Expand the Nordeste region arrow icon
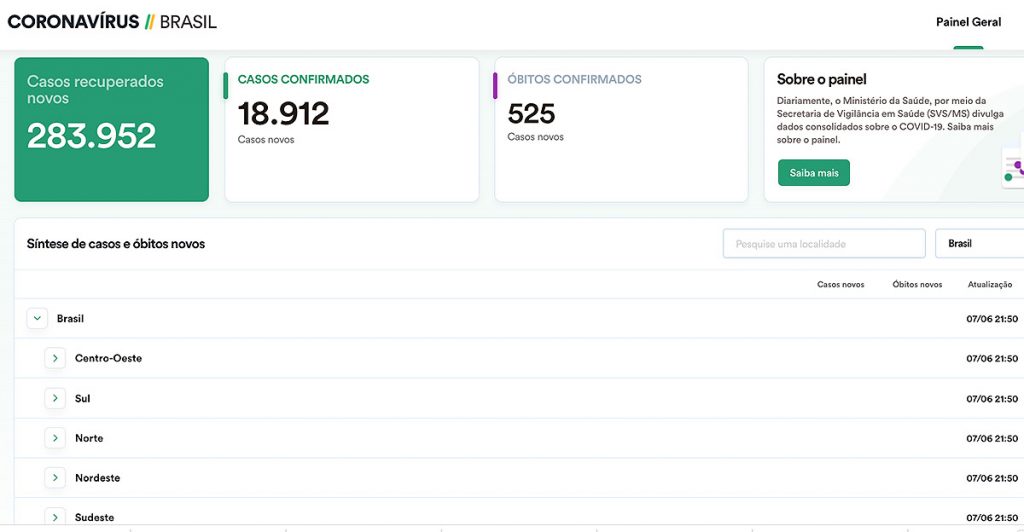 tap(55, 478)
